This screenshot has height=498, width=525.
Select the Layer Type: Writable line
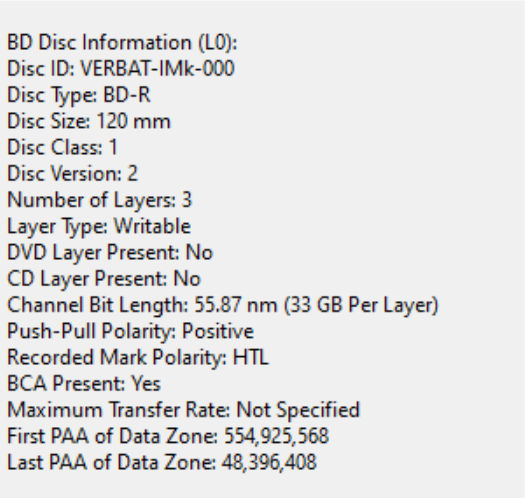99,227
